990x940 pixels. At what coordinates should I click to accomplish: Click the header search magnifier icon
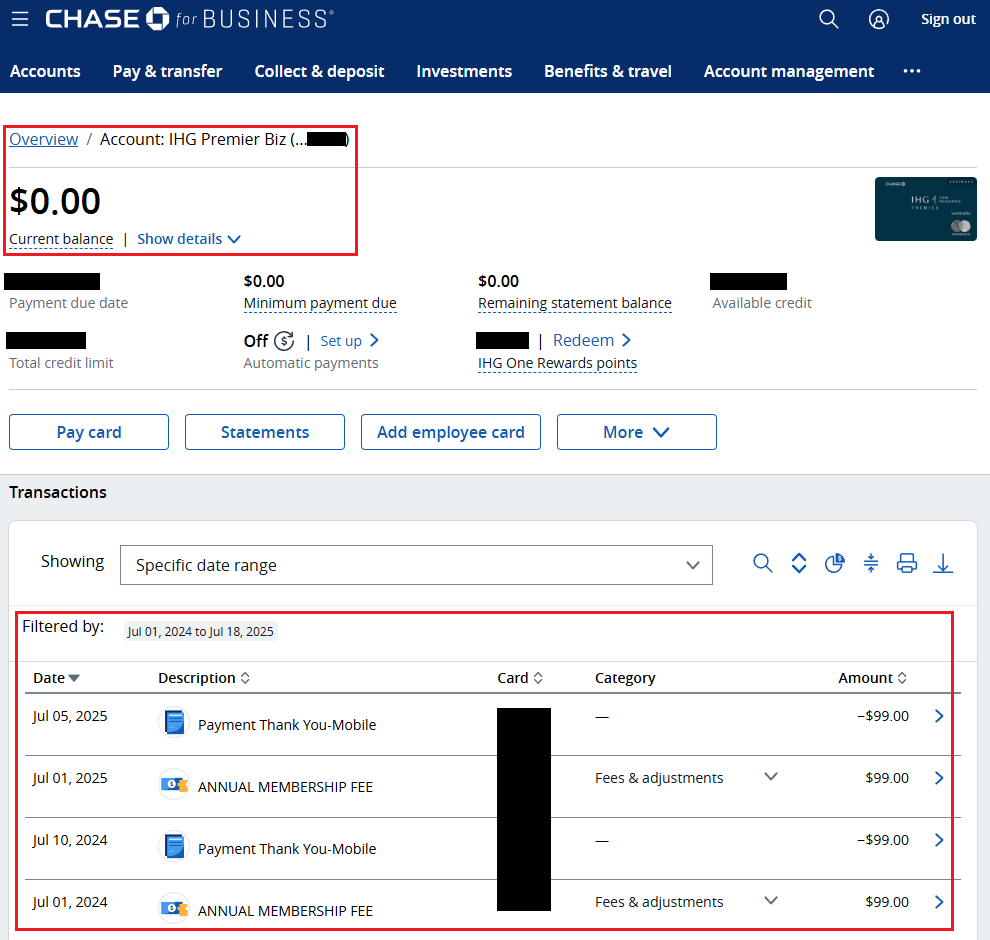(x=828, y=19)
